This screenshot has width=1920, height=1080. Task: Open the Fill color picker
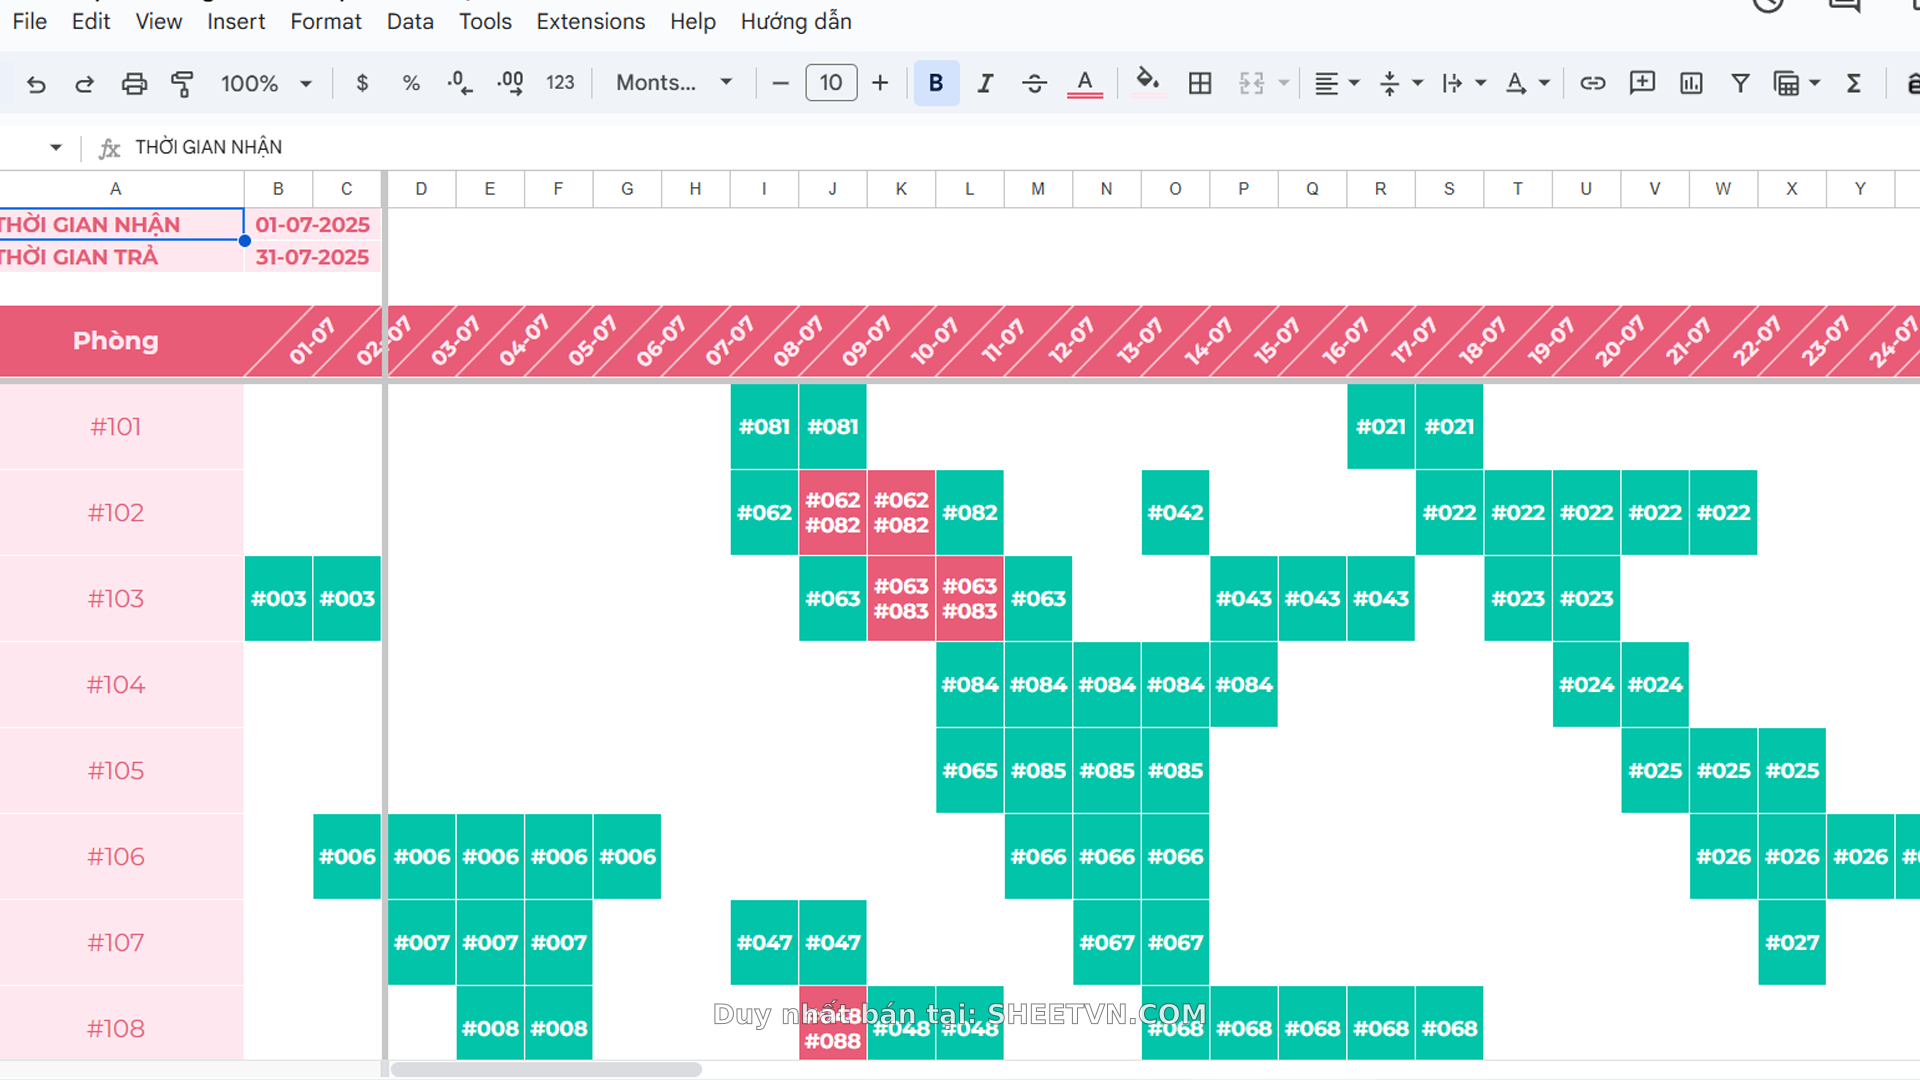point(1147,82)
